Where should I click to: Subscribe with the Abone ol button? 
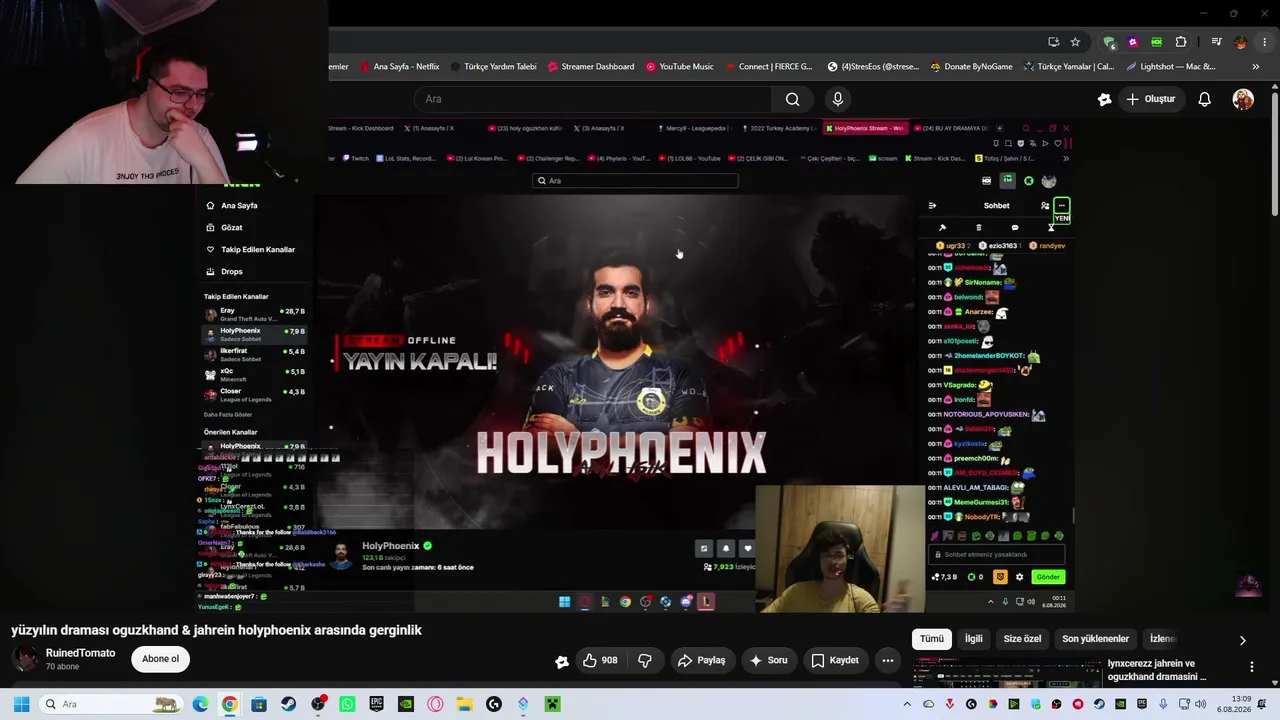point(160,659)
